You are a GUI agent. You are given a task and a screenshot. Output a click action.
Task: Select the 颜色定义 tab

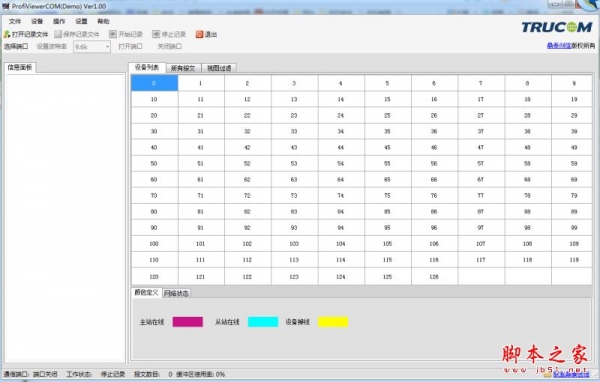pyautogui.click(x=146, y=293)
